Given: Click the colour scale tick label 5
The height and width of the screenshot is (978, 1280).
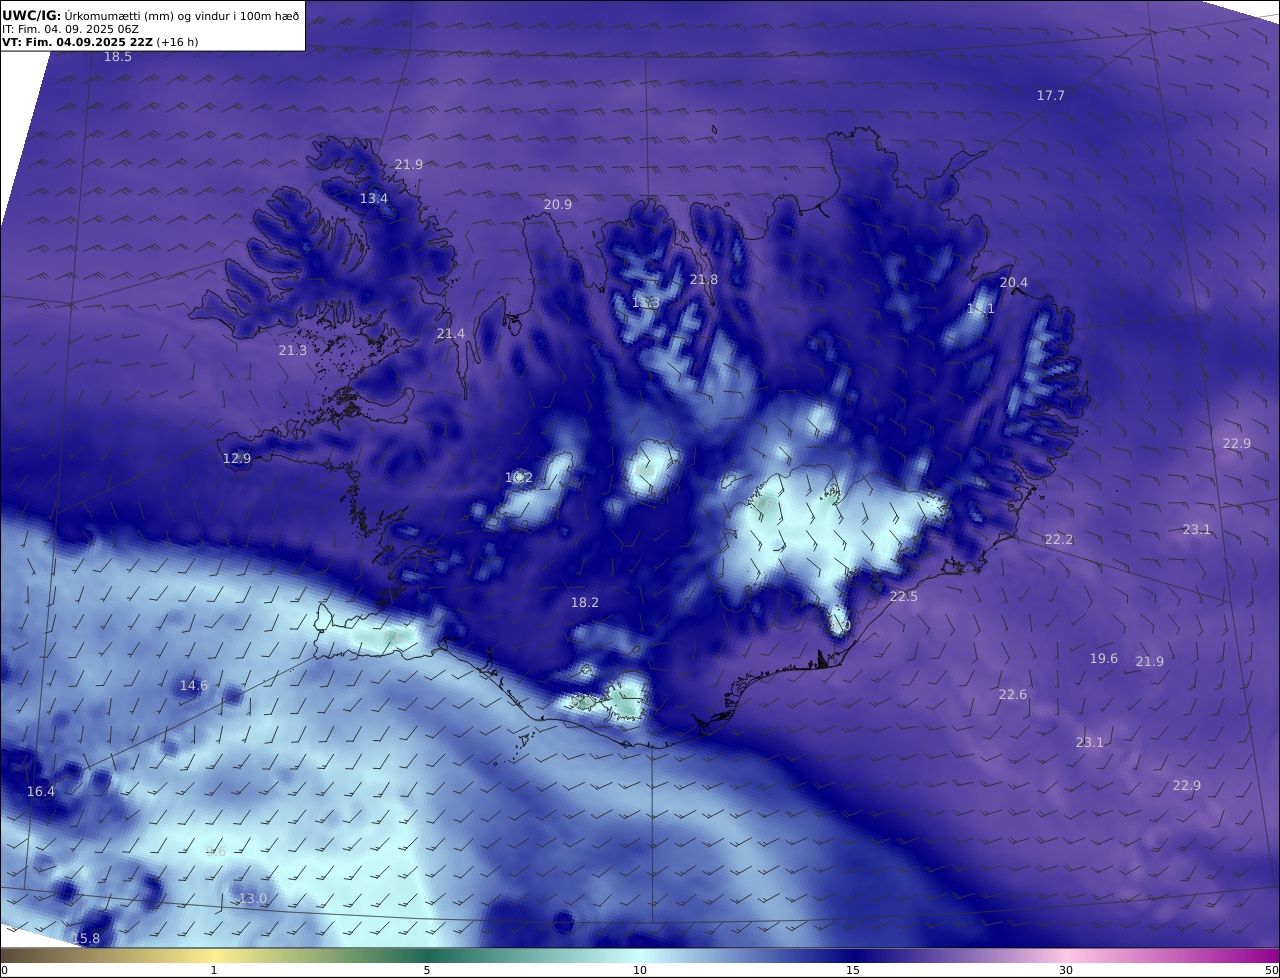Looking at the screenshot, I should click(x=427, y=970).
